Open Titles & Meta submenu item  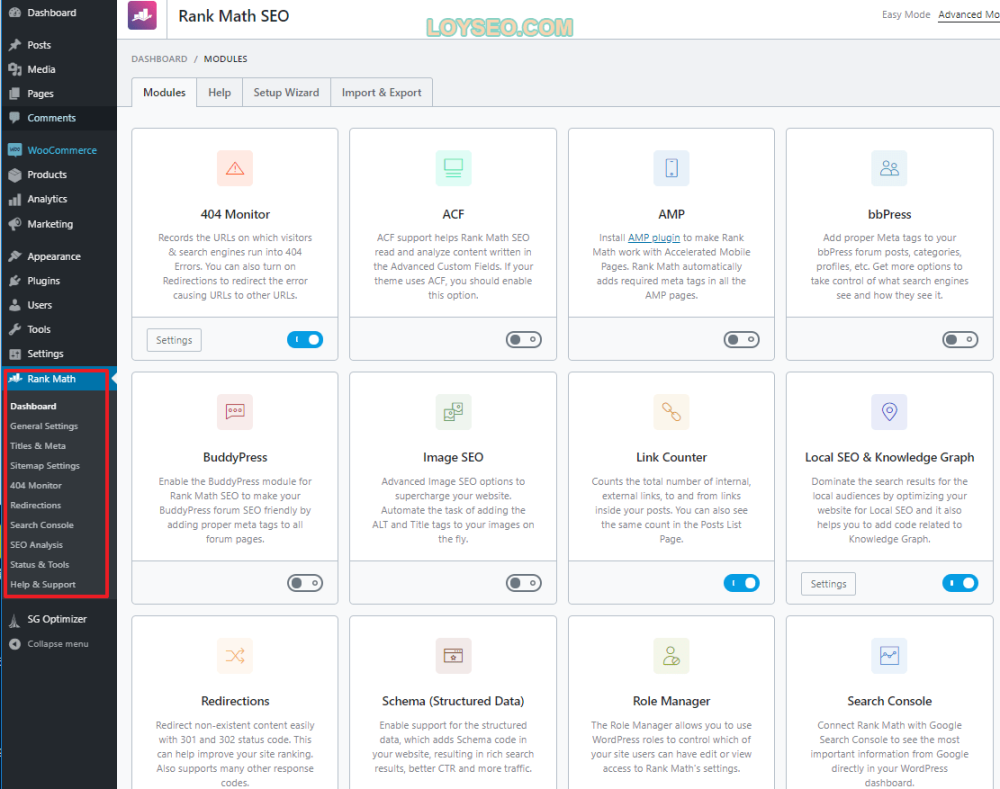pyautogui.click(x=38, y=446)
